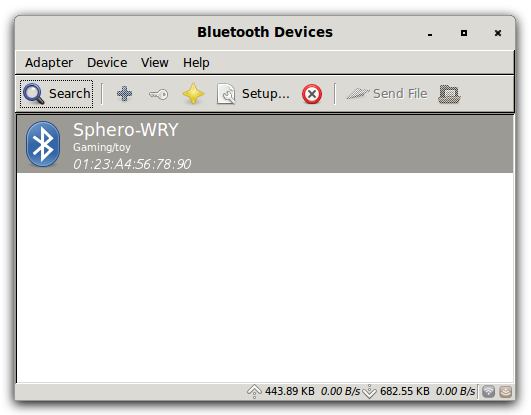Start a device search with Search button

(57, 94)
